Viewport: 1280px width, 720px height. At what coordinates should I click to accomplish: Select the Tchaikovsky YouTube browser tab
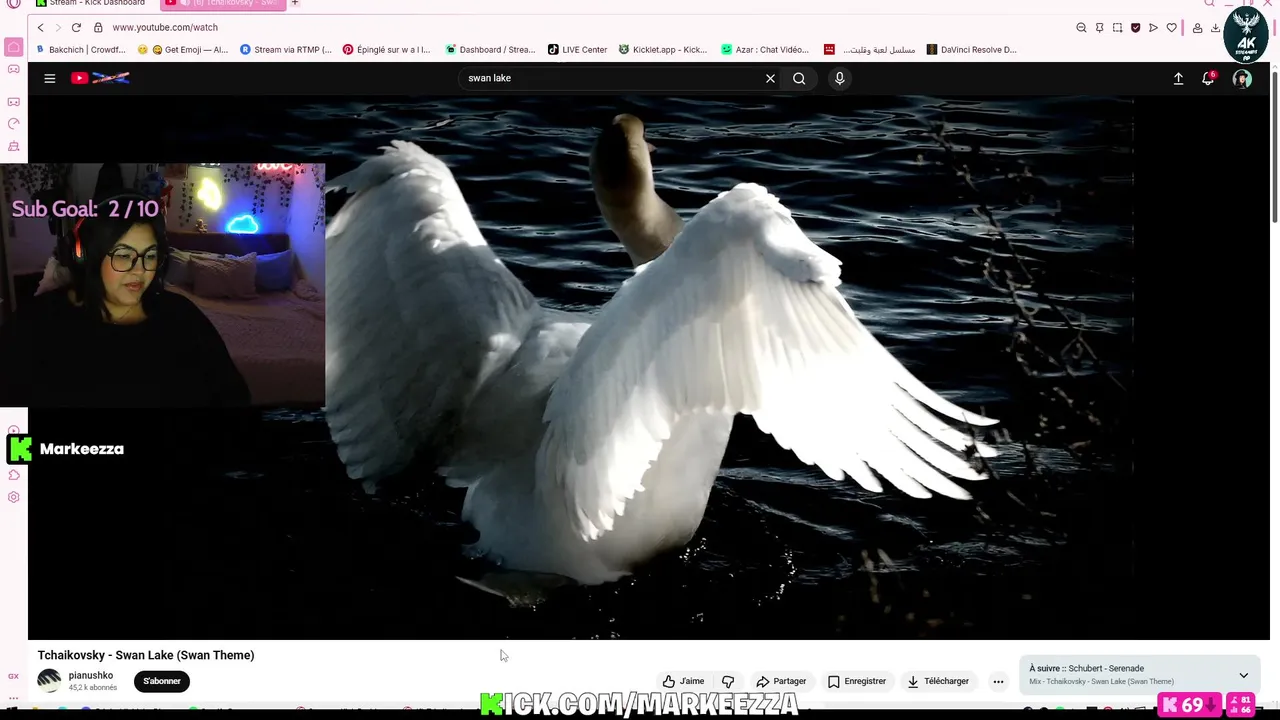[222, 3]
